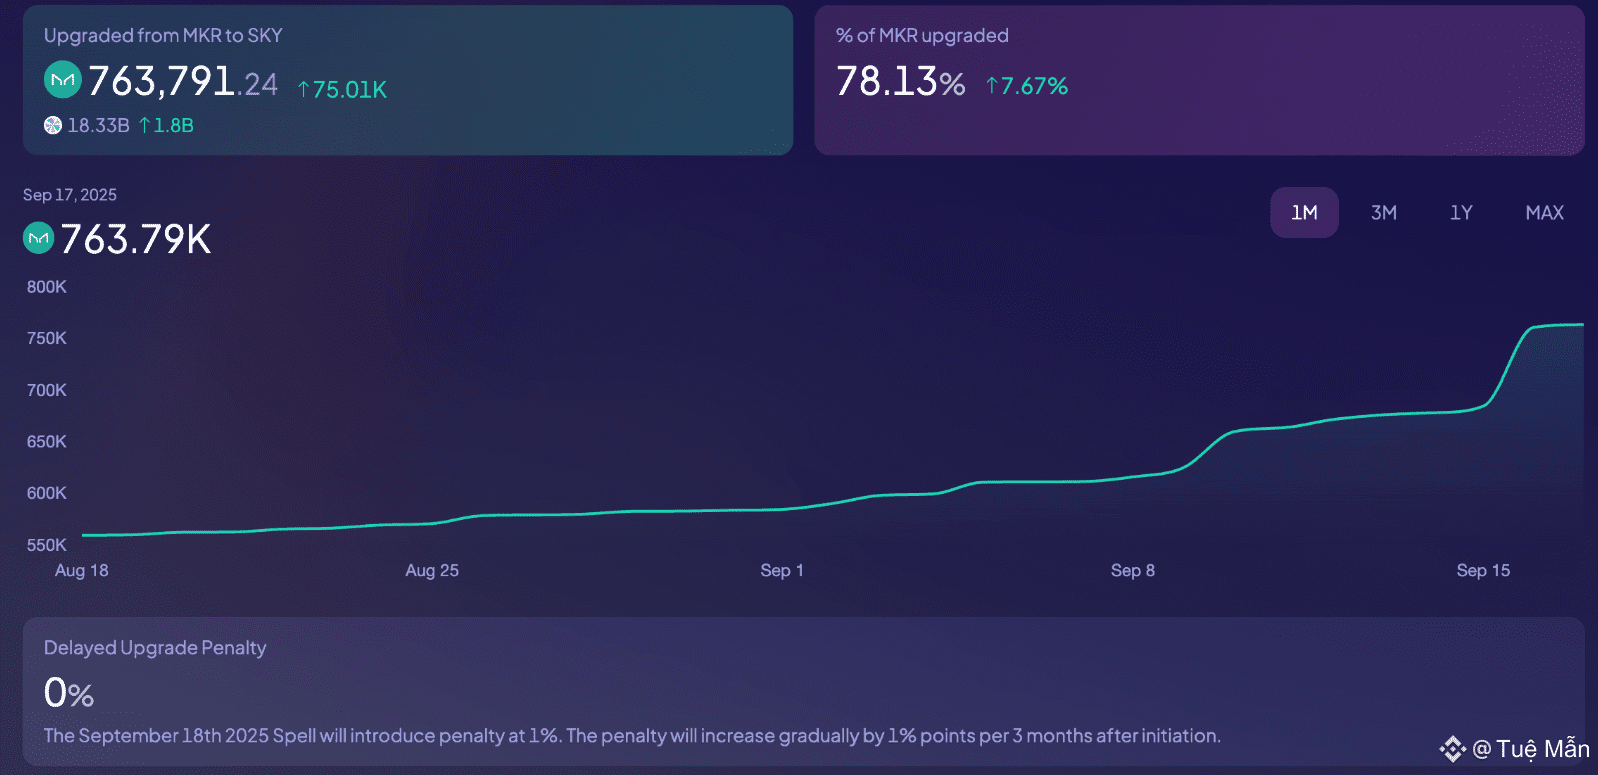The height and width of the screenshot is (775, 1598).
Task: Click the 763,791.24 upgraded amount
Action: (183, 81)
